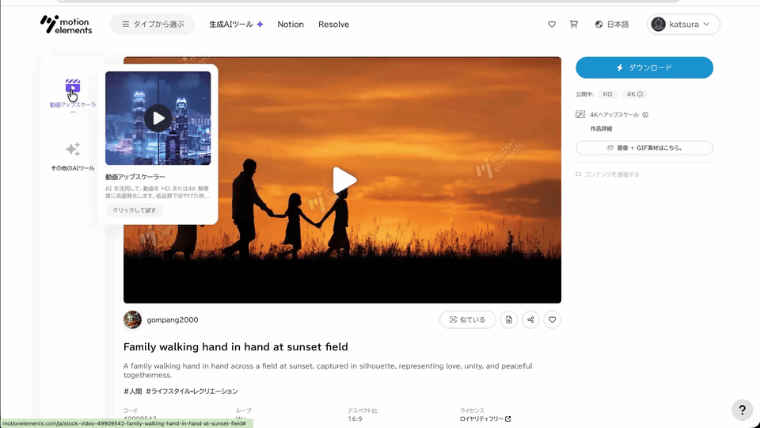Open the help question mark button
Screen dimensions: 760x428
click(741, 410)
